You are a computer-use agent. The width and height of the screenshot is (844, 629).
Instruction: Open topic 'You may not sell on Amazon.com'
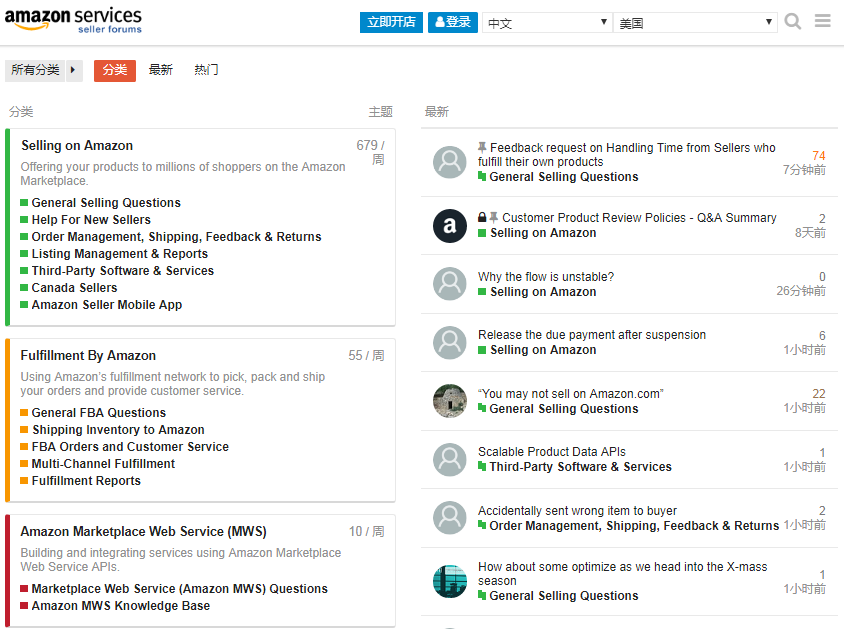coord(571,394)
